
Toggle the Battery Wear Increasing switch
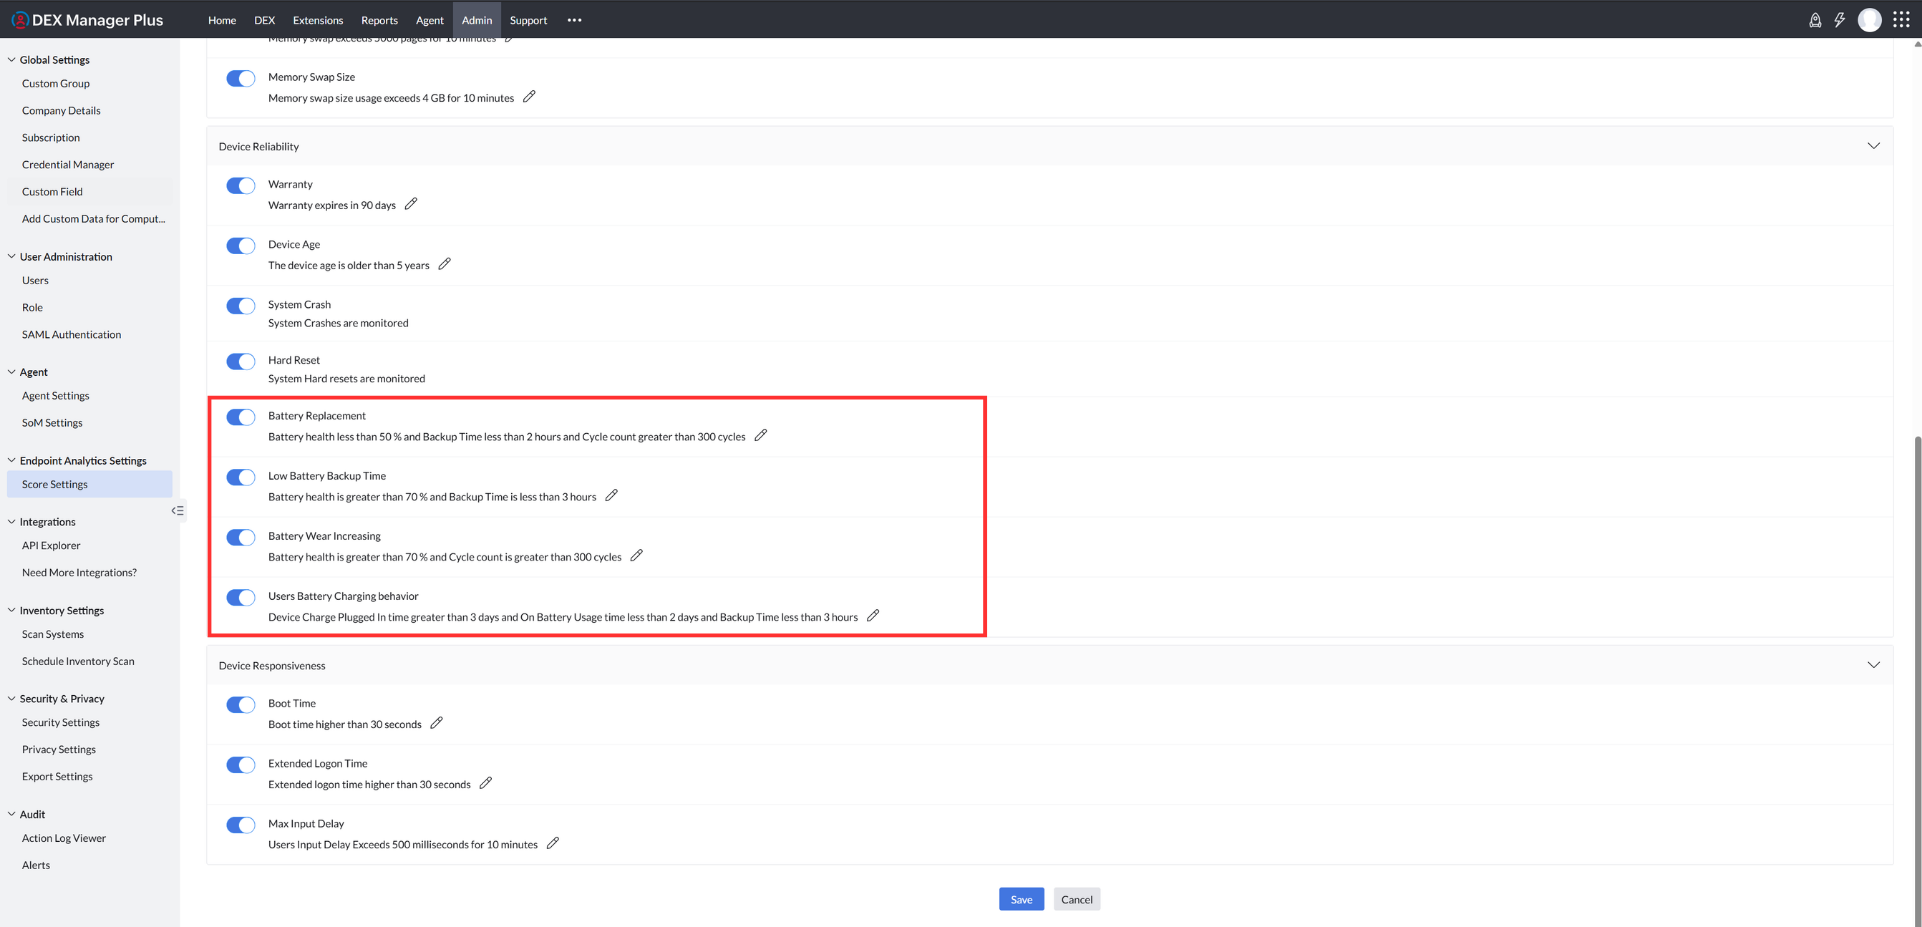pyautogui.click(x=241, y=537)
